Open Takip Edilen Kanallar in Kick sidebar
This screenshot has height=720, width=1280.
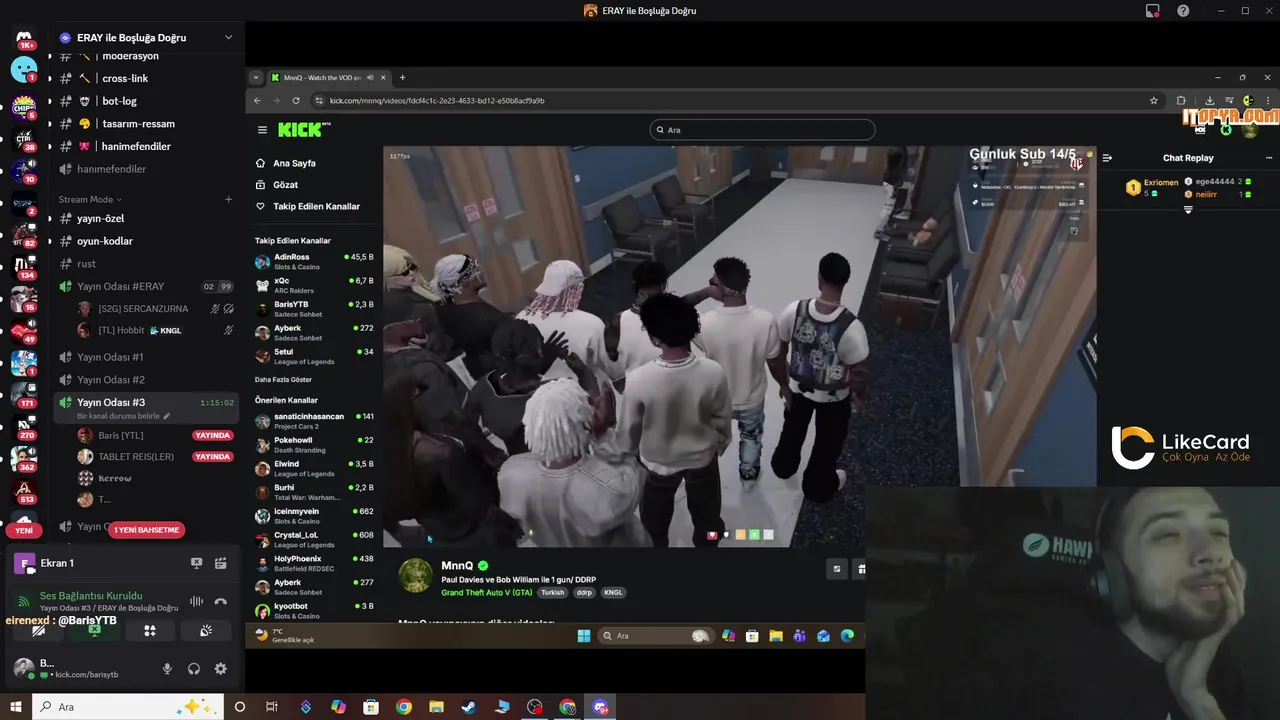[316, 206]
